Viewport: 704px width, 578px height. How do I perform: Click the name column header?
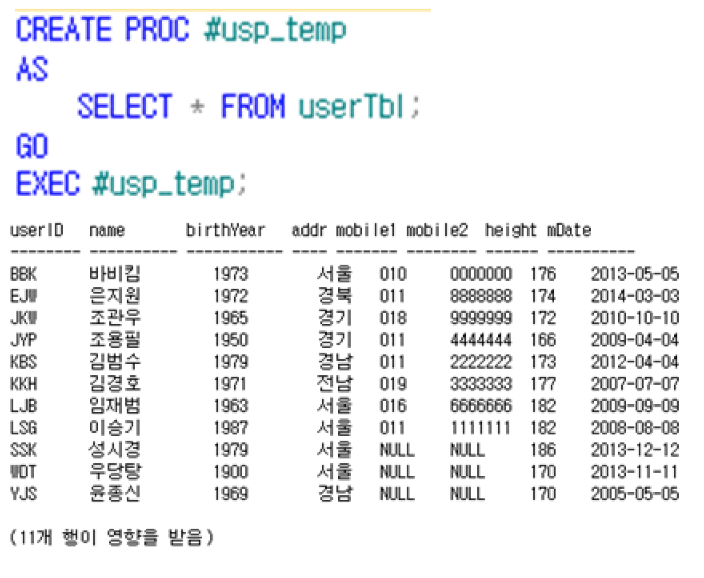point(107,230)
